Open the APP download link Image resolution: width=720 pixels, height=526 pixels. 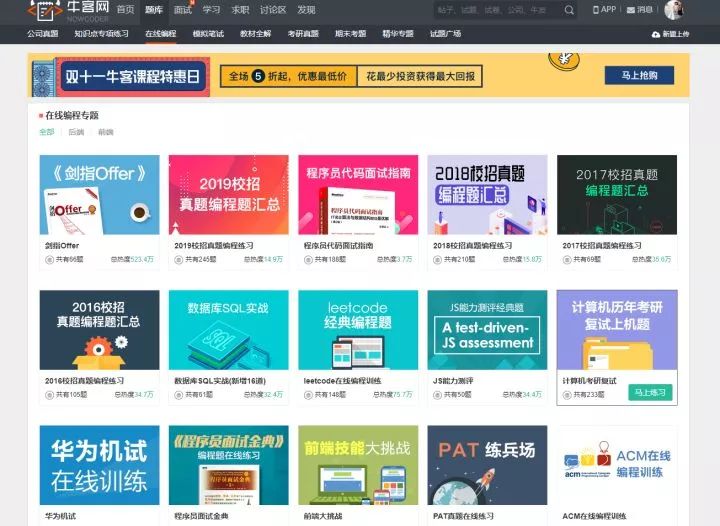click(604, 9)
